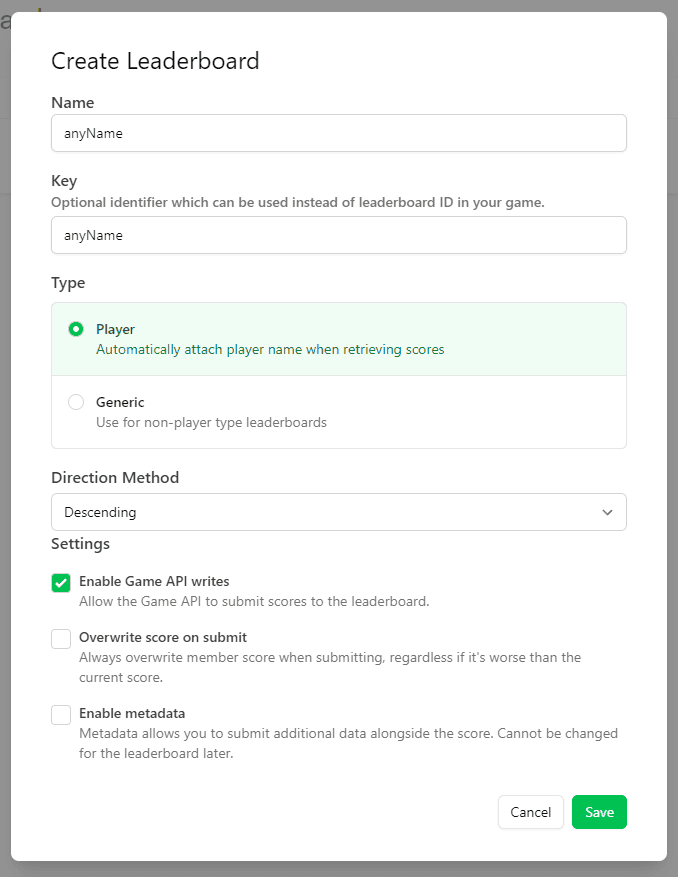This screenshot has height=877, width=678.
Task: Select the Generic type radio button
Action: 76,402
